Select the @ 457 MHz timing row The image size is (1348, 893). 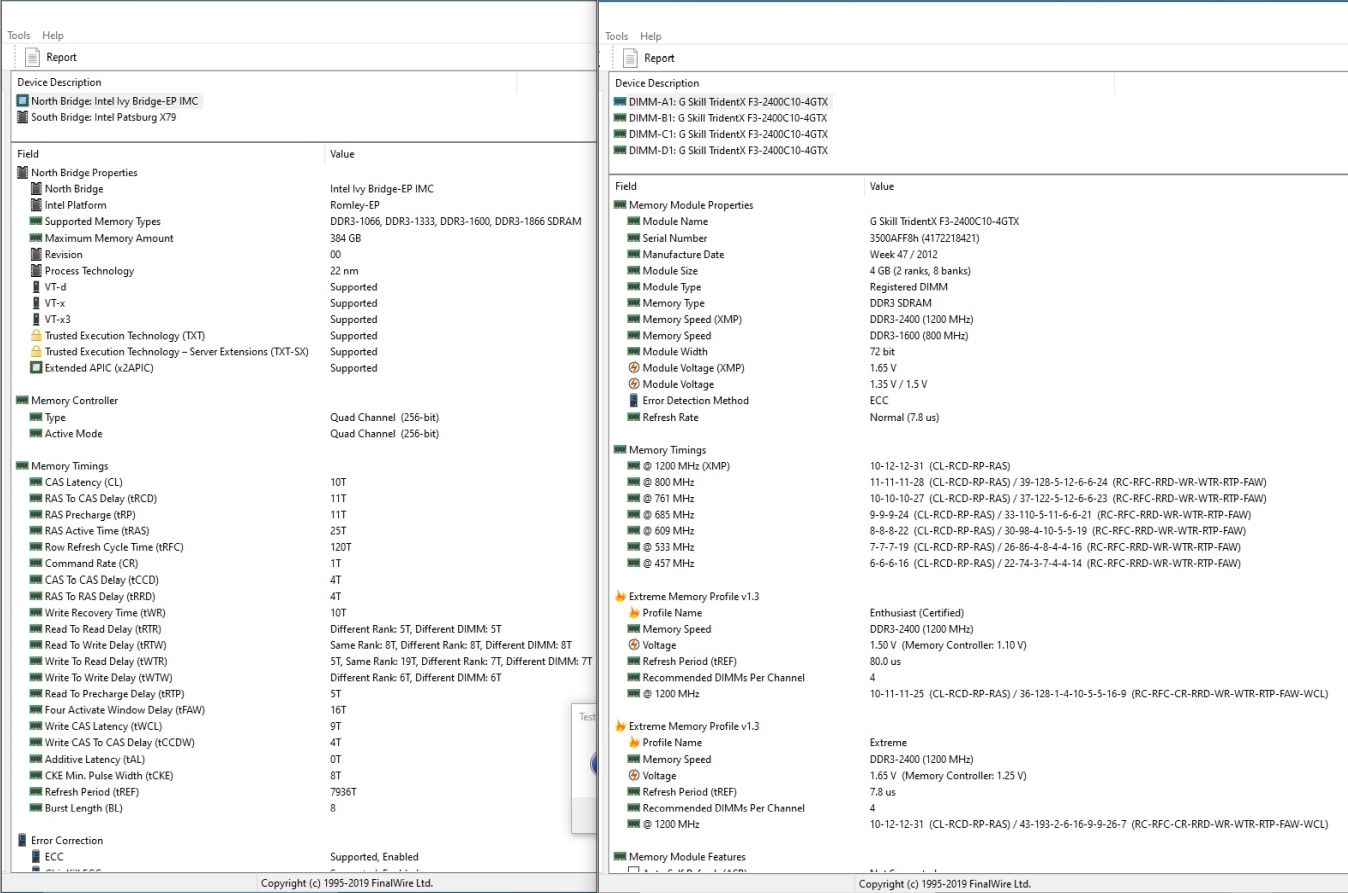coord(978,564)
